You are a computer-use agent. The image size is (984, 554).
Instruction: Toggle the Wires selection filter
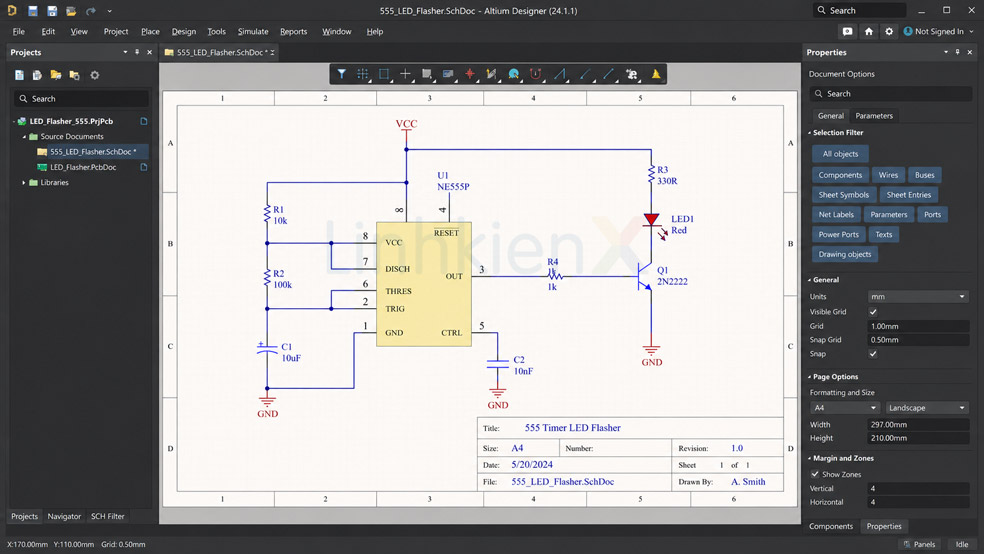point(888,175)
